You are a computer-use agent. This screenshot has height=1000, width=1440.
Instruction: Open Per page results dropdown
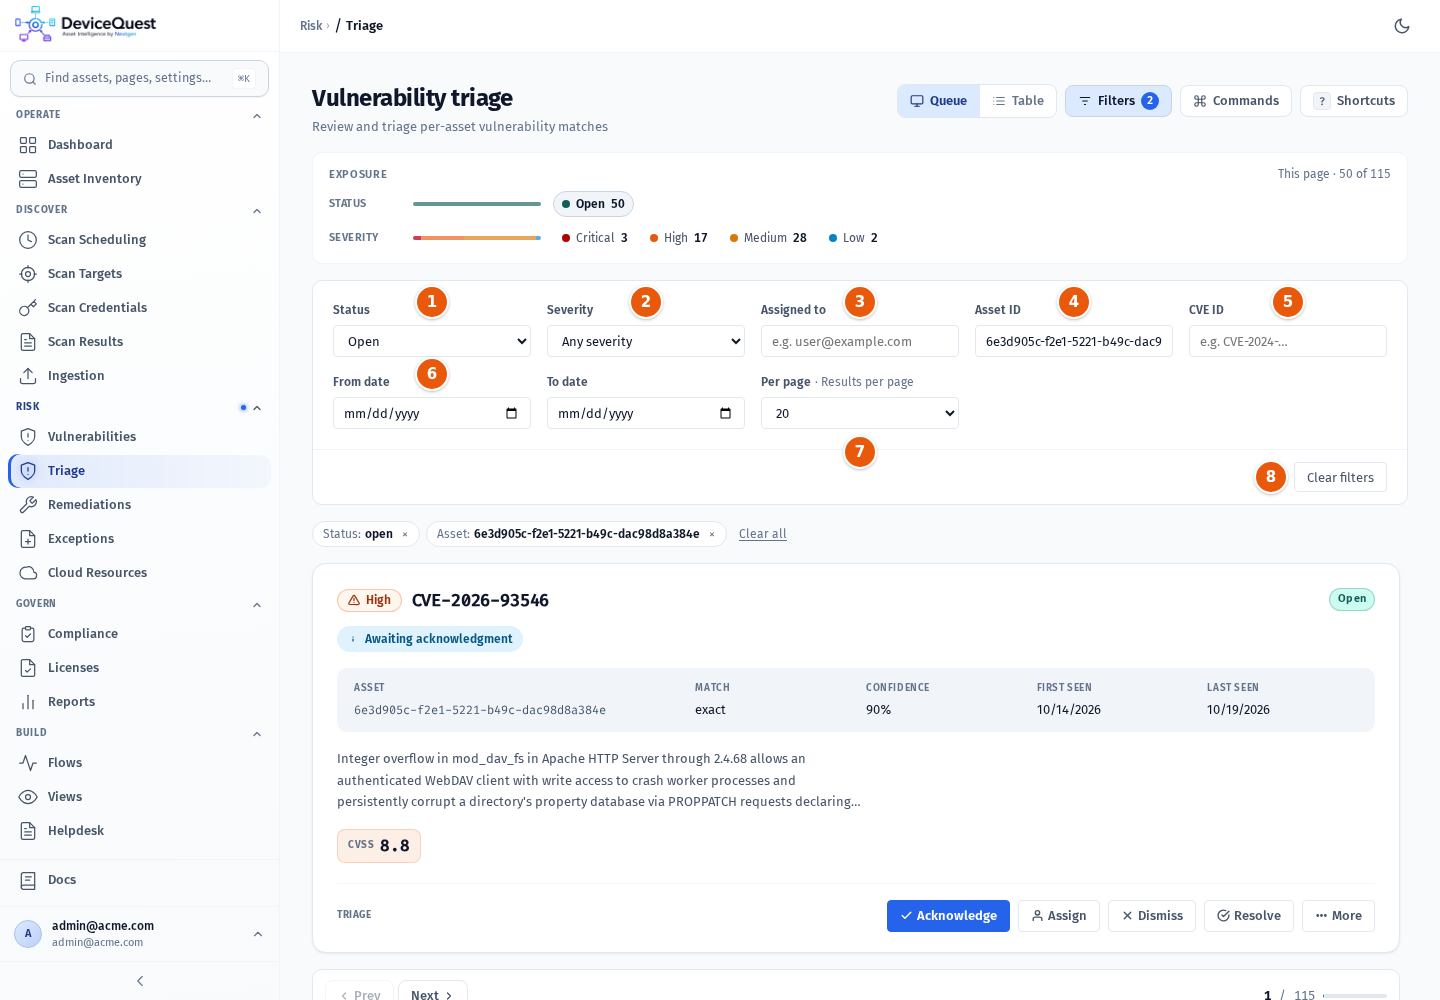point(860,413)
